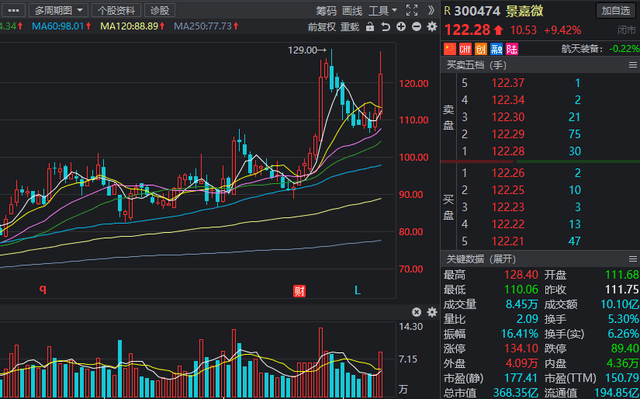This screenshot has width=640, height=399.
Task: Click buy level 3 price 122.23
Action: [x=508, y=207]
